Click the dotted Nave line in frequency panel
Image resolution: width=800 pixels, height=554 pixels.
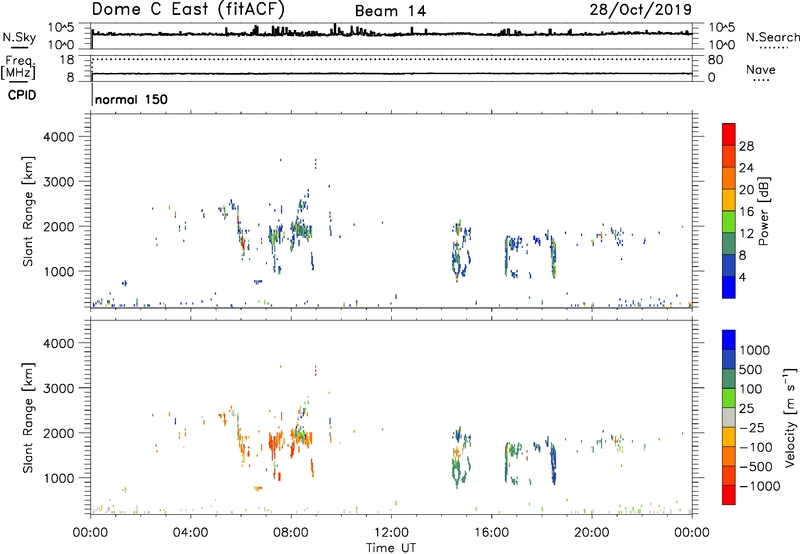[392, 60]
